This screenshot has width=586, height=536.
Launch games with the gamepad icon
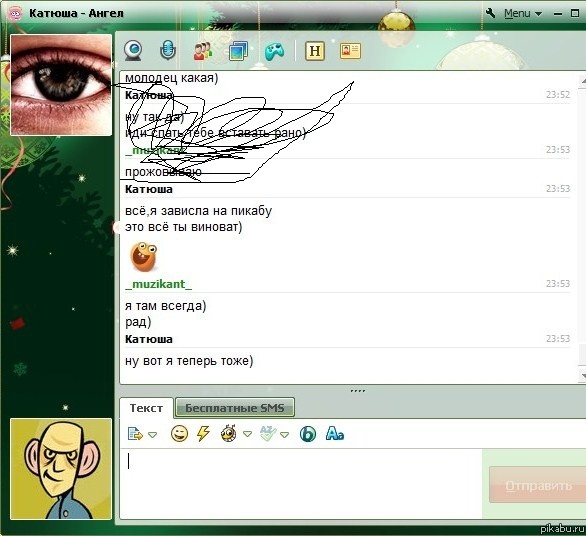(x=275, y=51)
